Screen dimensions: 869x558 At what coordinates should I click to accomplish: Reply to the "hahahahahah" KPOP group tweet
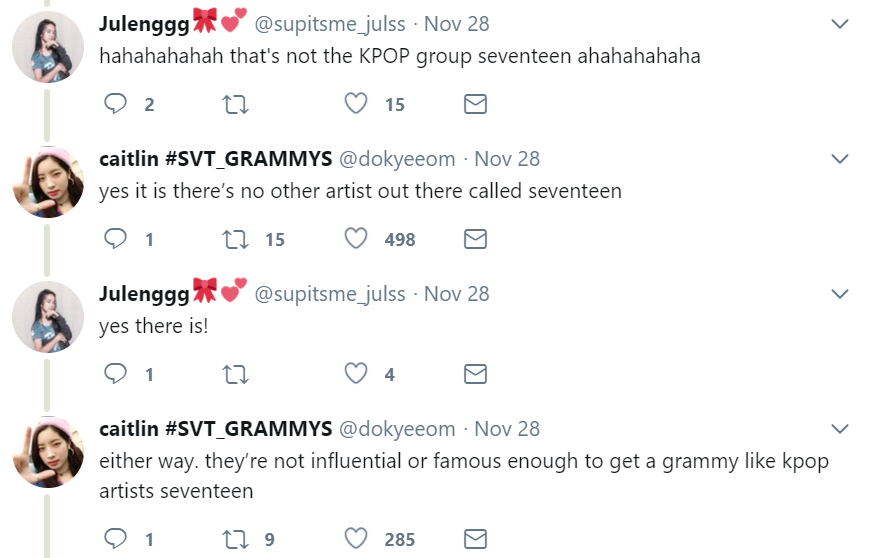click(117, 104)
